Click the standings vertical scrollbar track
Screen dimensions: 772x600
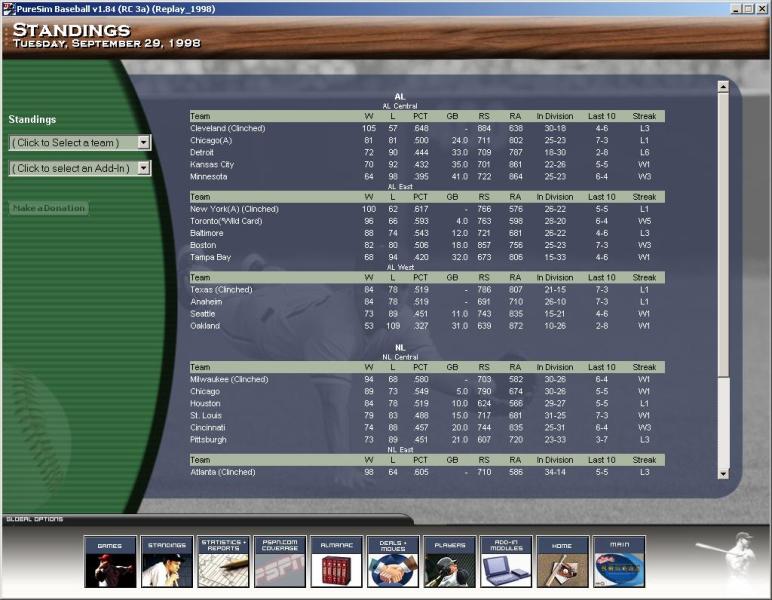click(723, 423)
